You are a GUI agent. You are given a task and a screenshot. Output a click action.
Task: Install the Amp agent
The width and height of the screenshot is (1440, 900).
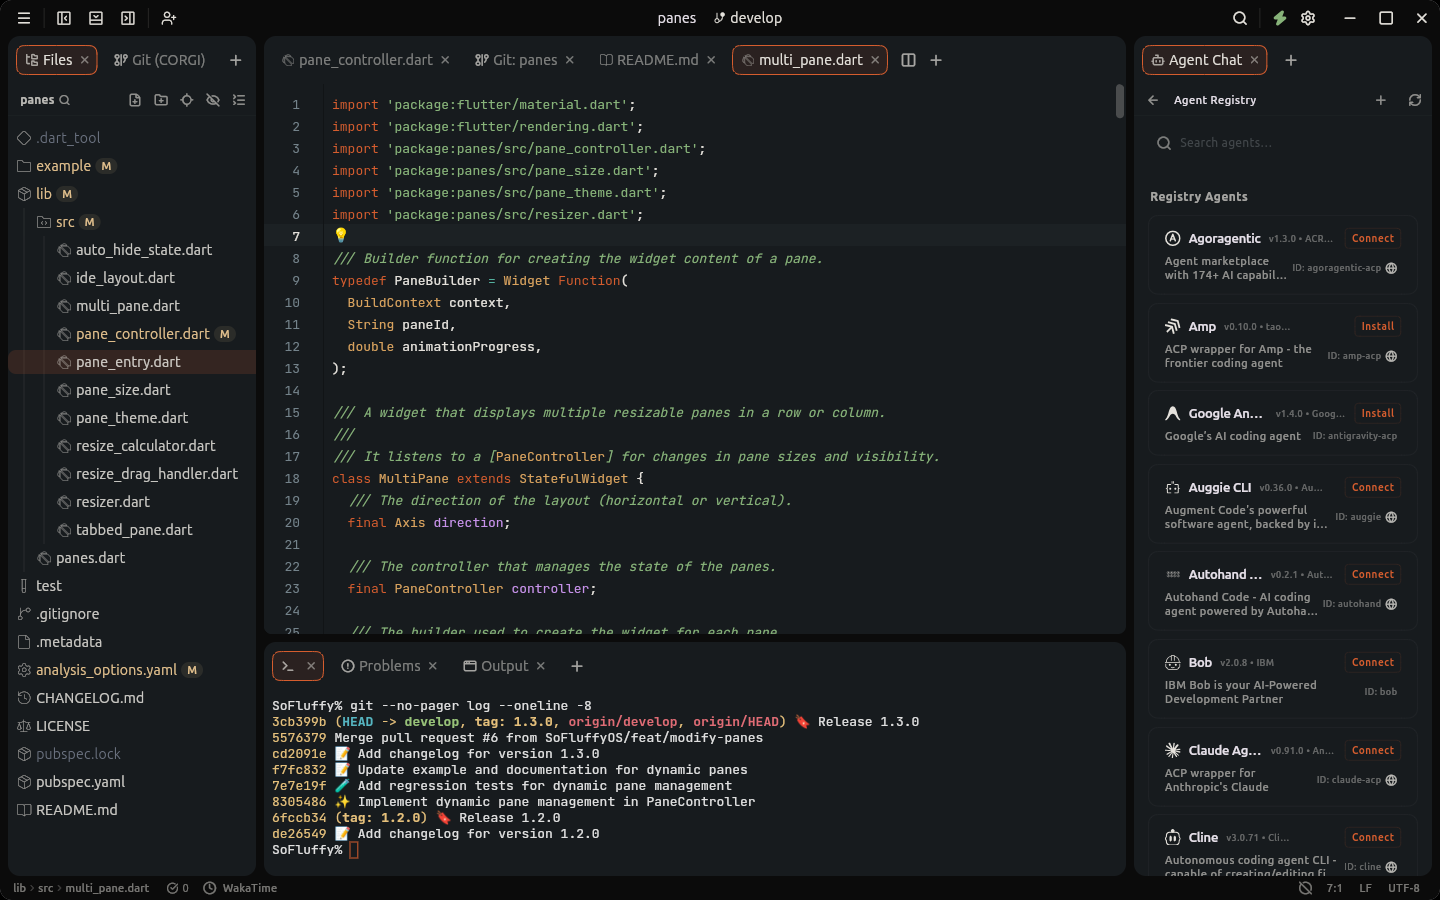[x=1377, y=326]
